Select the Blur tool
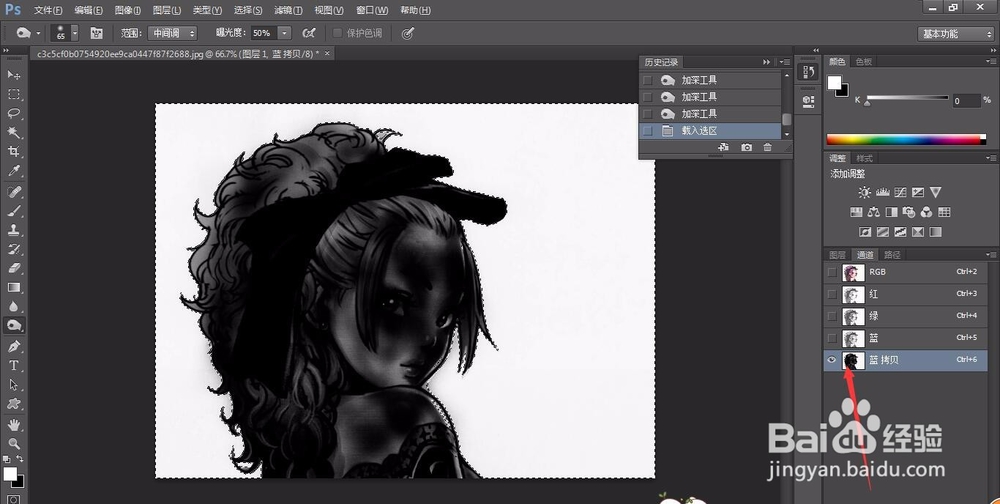The width and height of the screenshot is (1000, 504). tap(13, 307)
